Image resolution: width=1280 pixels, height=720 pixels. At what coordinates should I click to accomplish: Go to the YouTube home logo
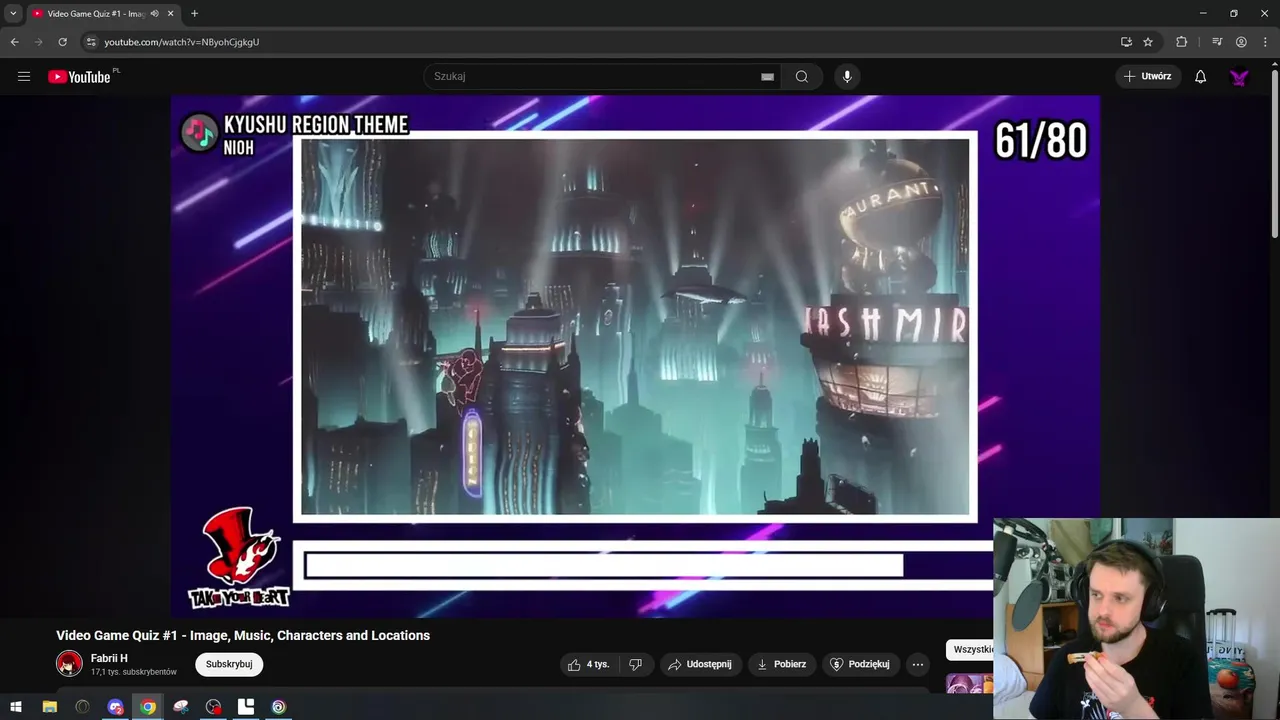point(79,77)
